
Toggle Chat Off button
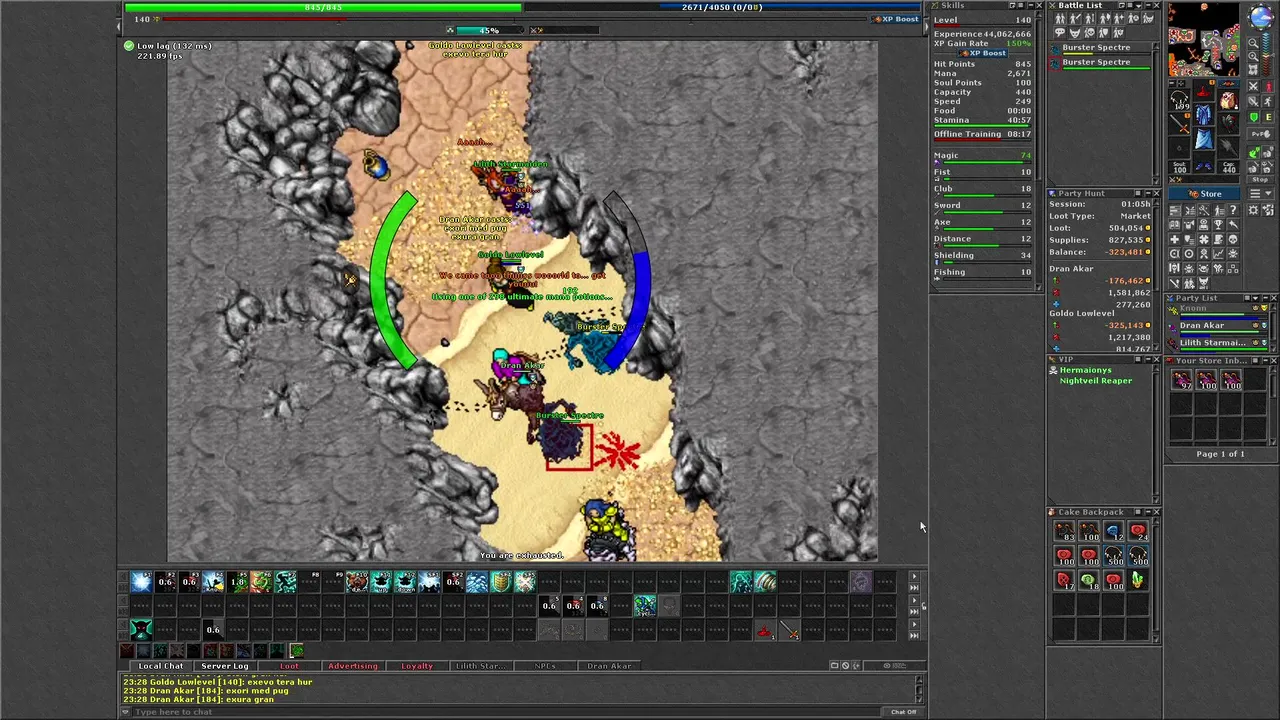pos(903,712)
